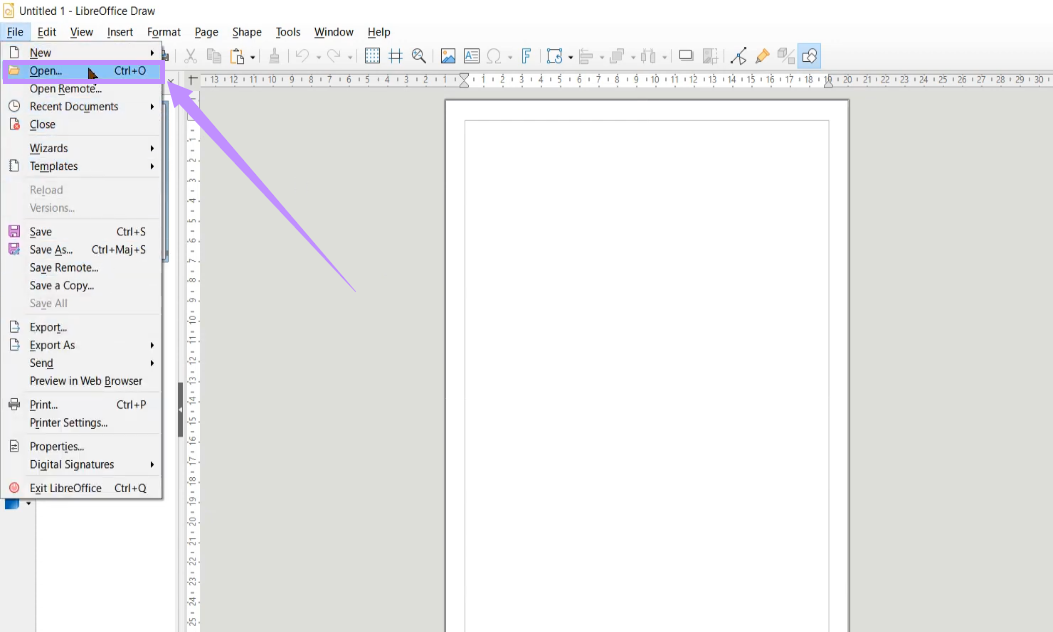This screenshot has width=1053, height=632.
Task: Click the blue color swatch bottom left
Action: coord(10,503)
